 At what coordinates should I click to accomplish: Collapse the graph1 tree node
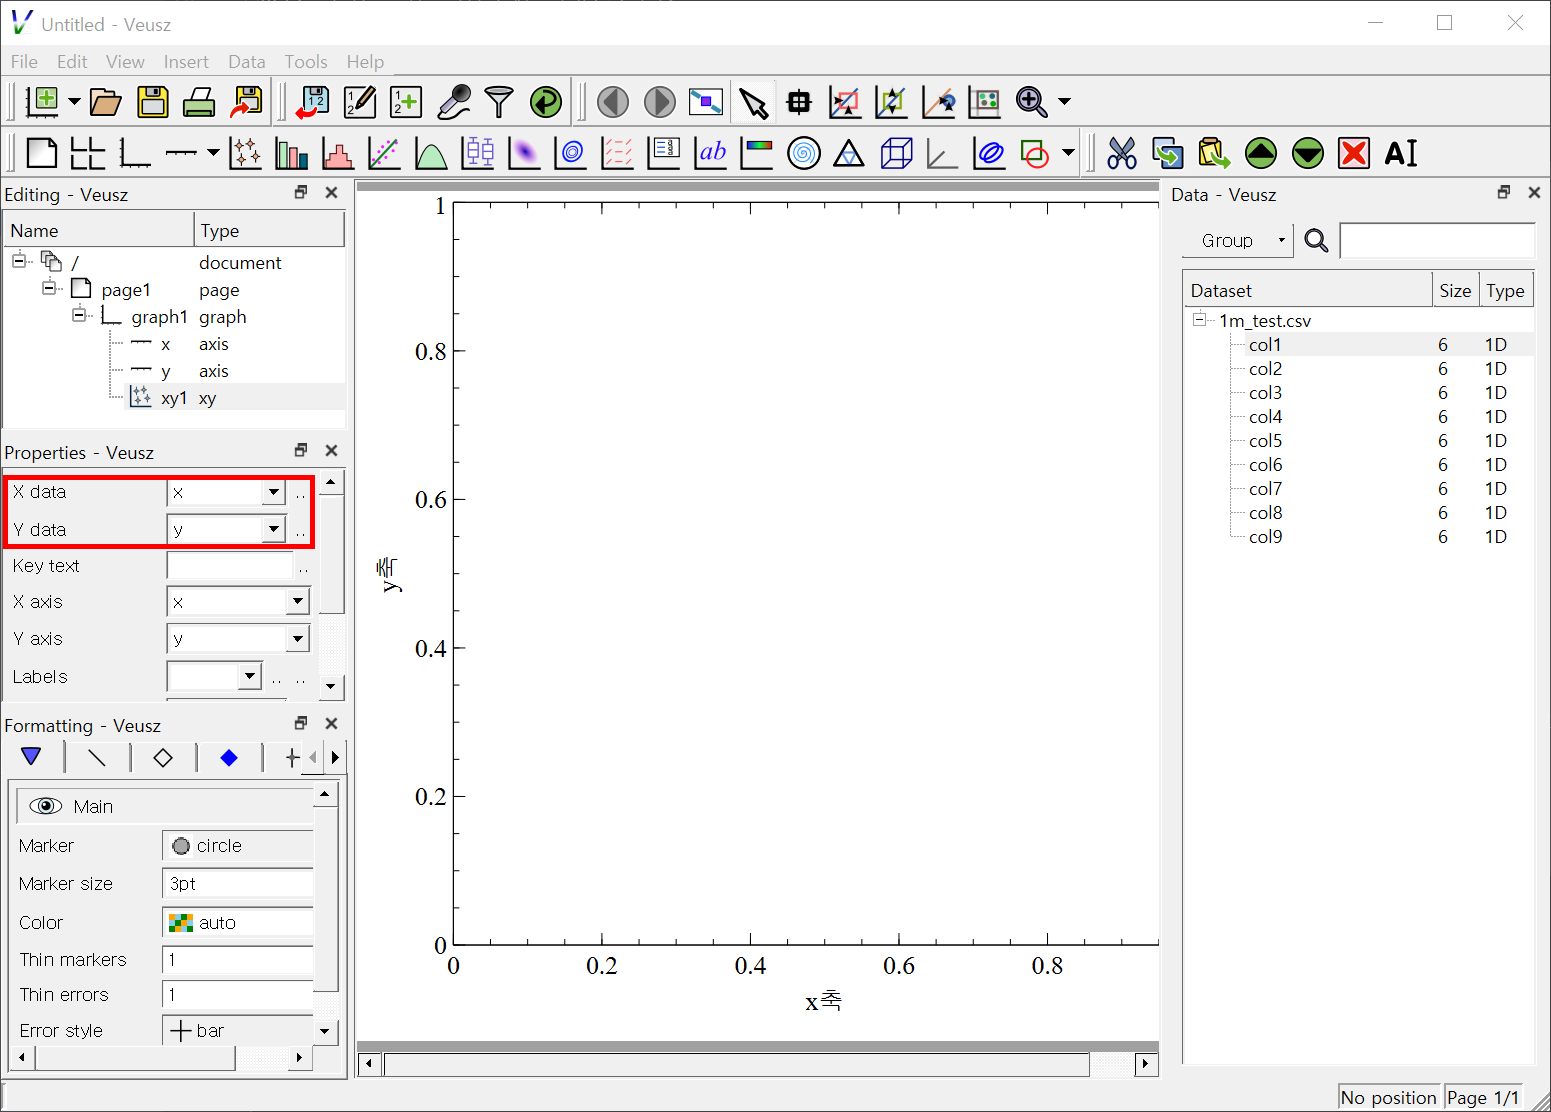tap(79, 316)
